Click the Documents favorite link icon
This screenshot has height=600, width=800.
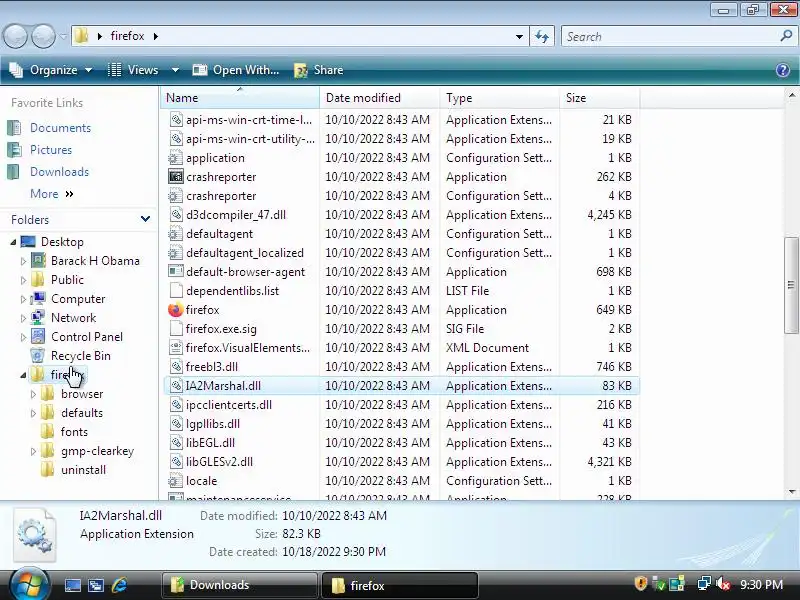tap(14, 128)
